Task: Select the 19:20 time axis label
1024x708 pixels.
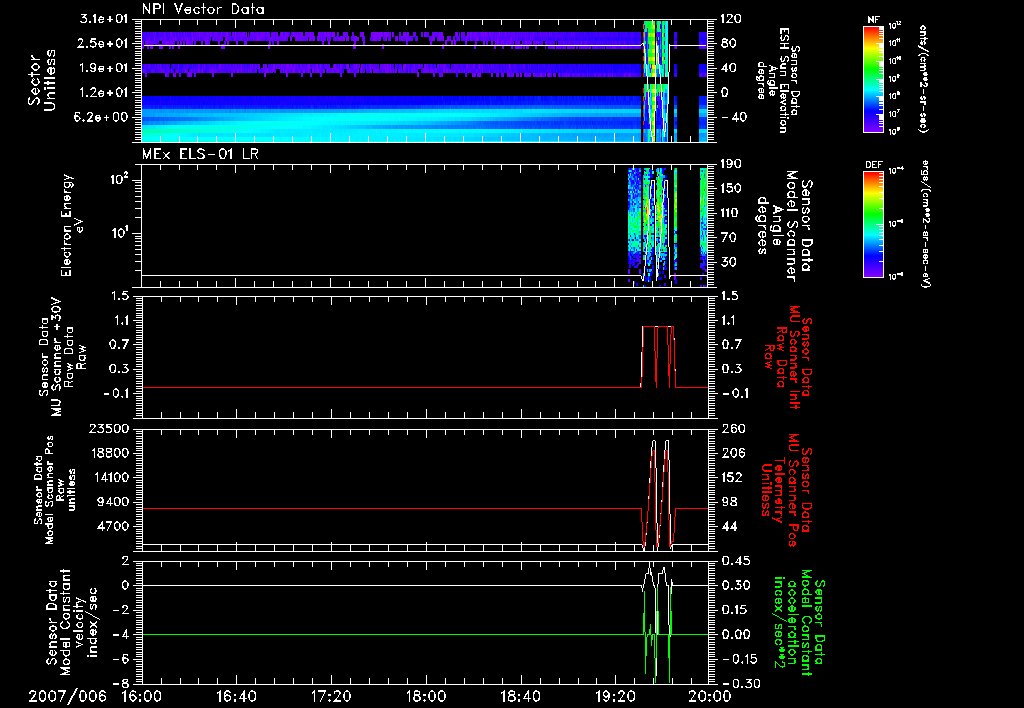Action: pos(615,696)
